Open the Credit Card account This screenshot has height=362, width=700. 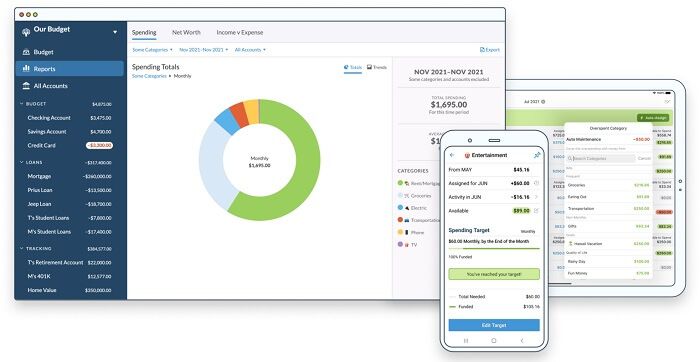pos(70,146)
